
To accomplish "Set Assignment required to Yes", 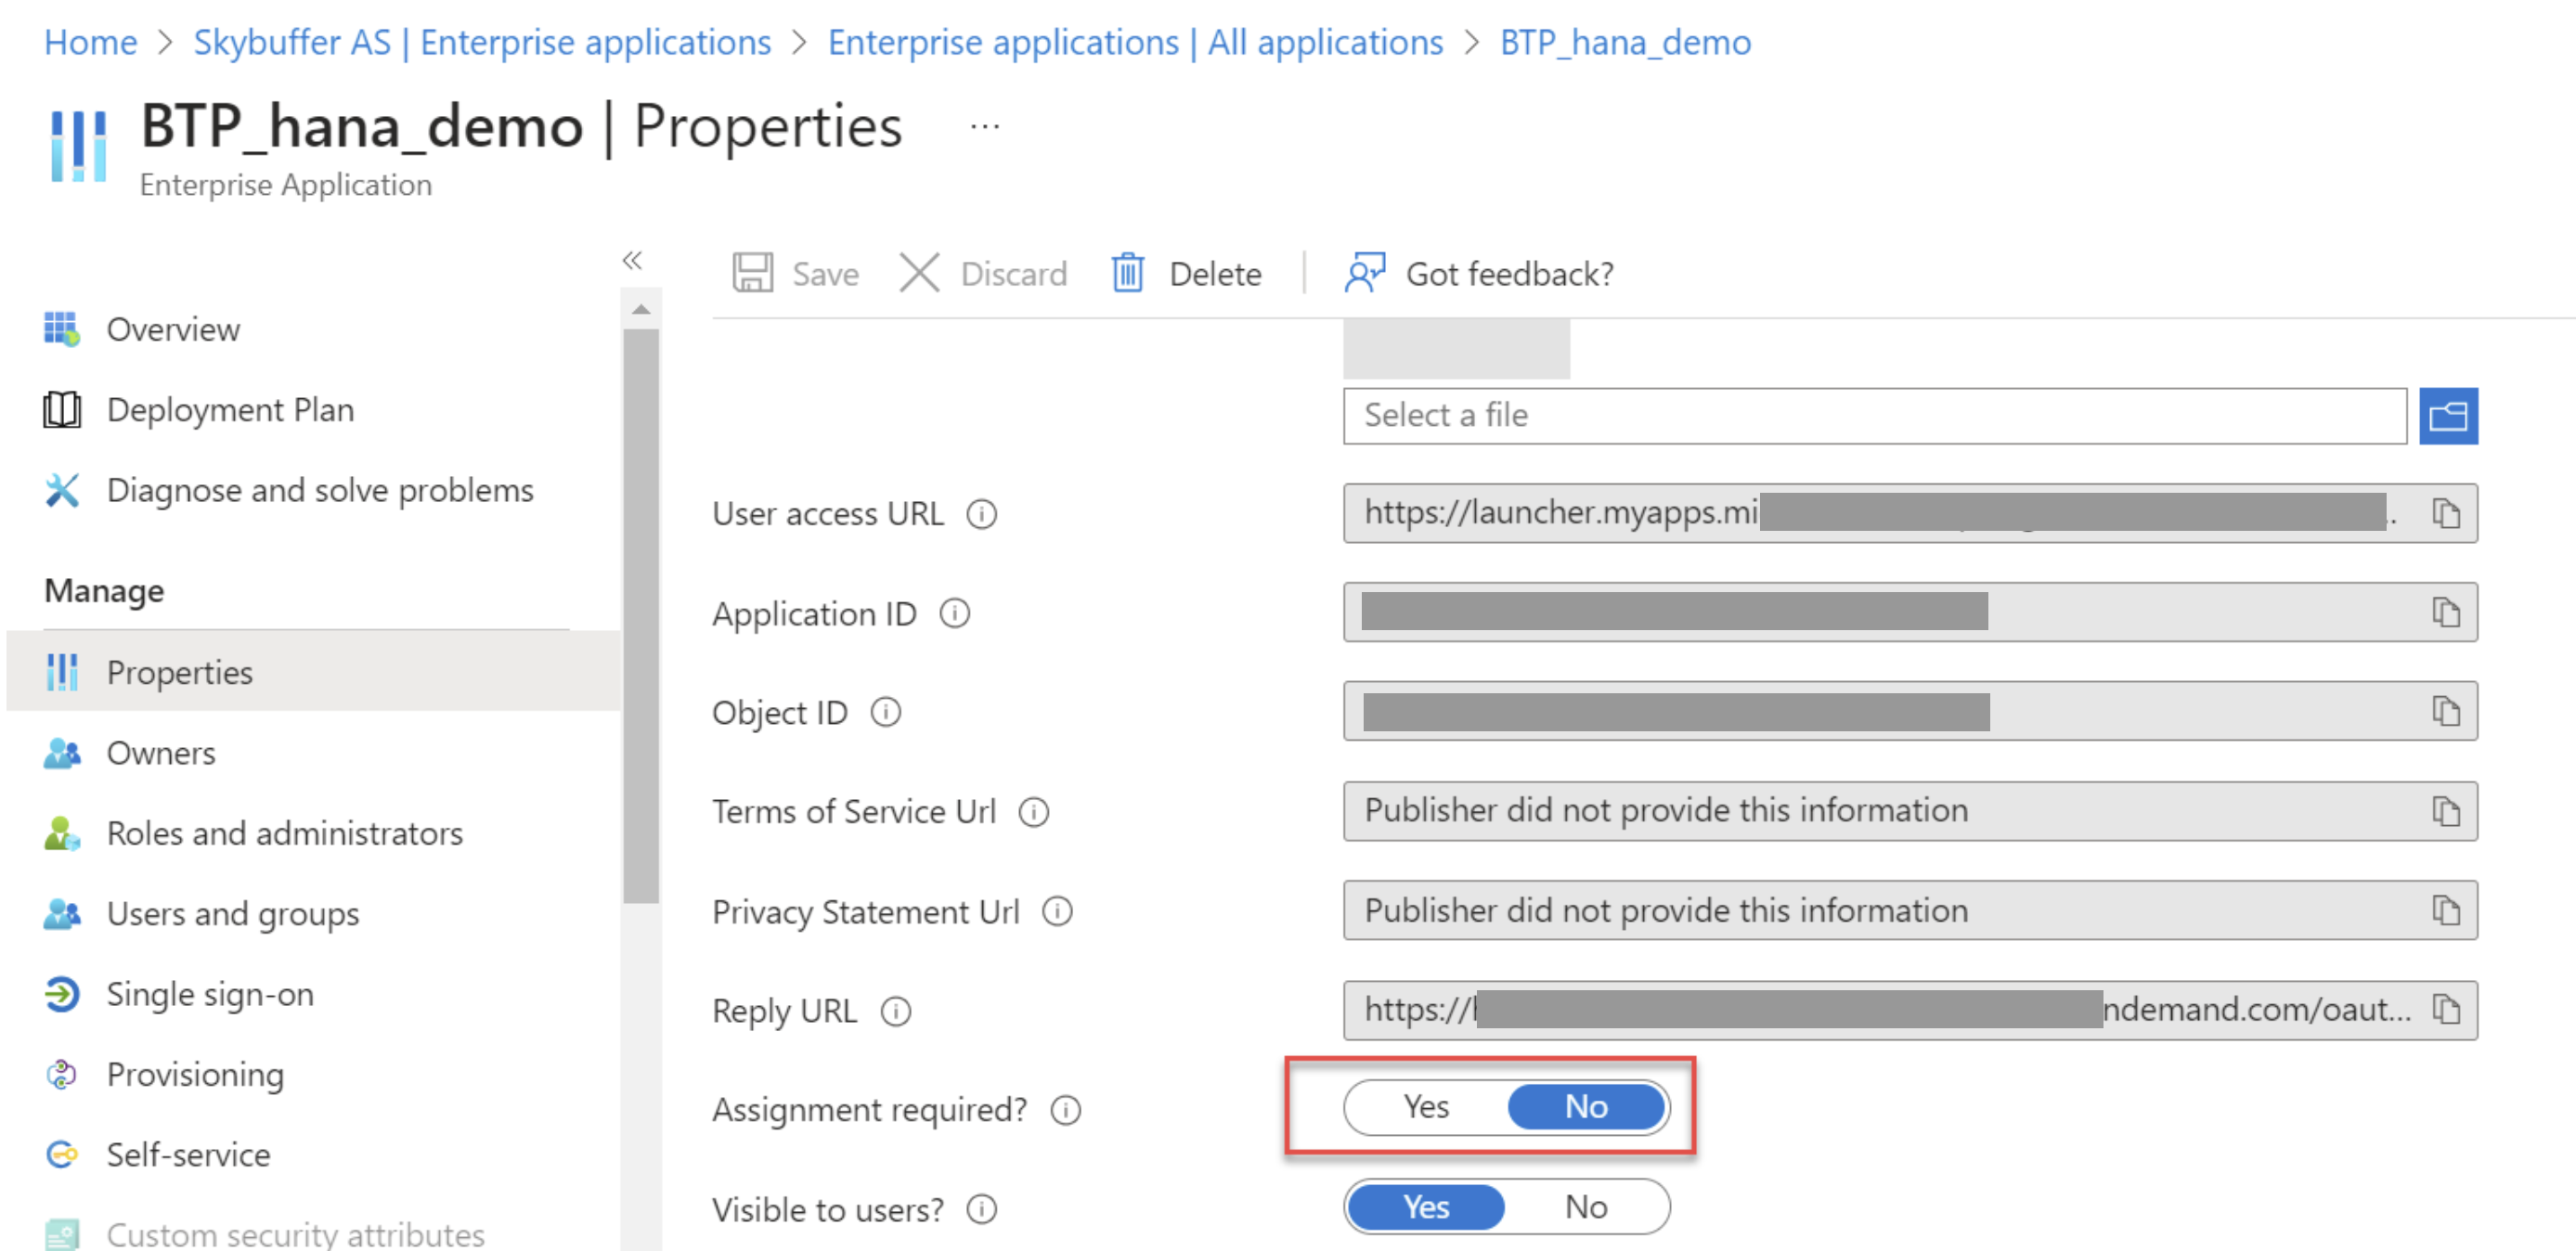I will pyautogui.click(x=1425, y=1107).
